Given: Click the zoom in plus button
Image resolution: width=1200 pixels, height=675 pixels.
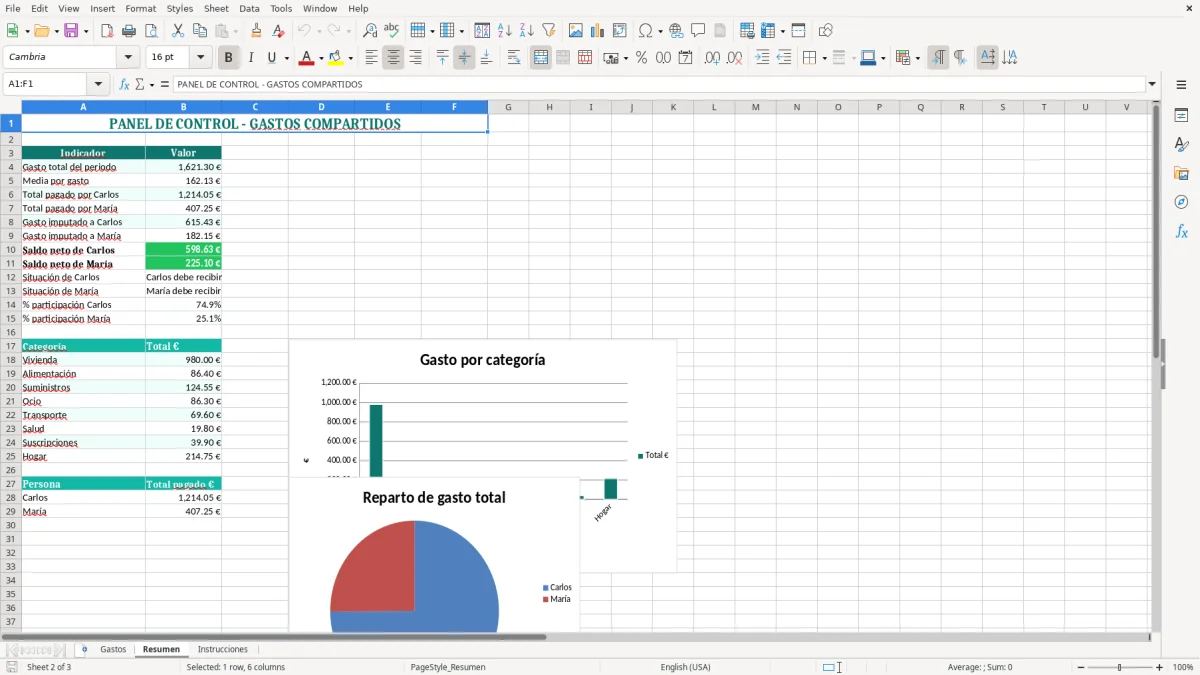Looking at the screenshot, I should point(1159,667).
